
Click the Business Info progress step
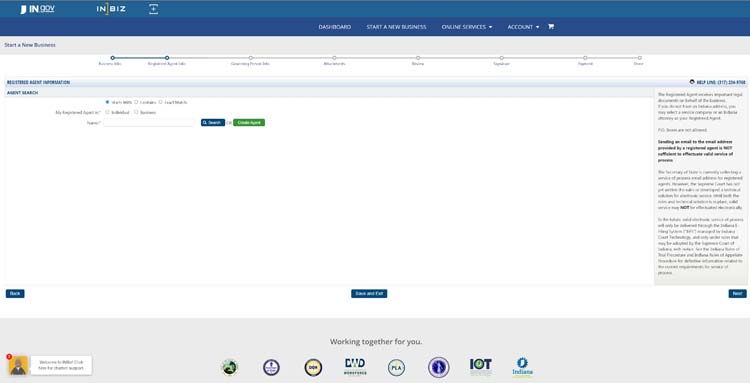[112, 58]
